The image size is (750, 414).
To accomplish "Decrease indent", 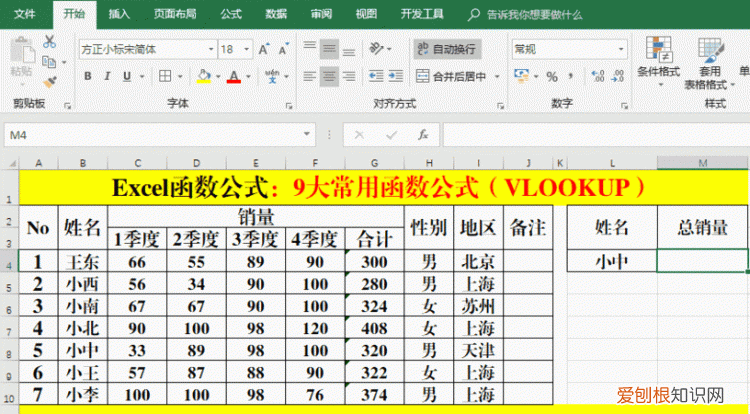I will click(x=376, y=76).
